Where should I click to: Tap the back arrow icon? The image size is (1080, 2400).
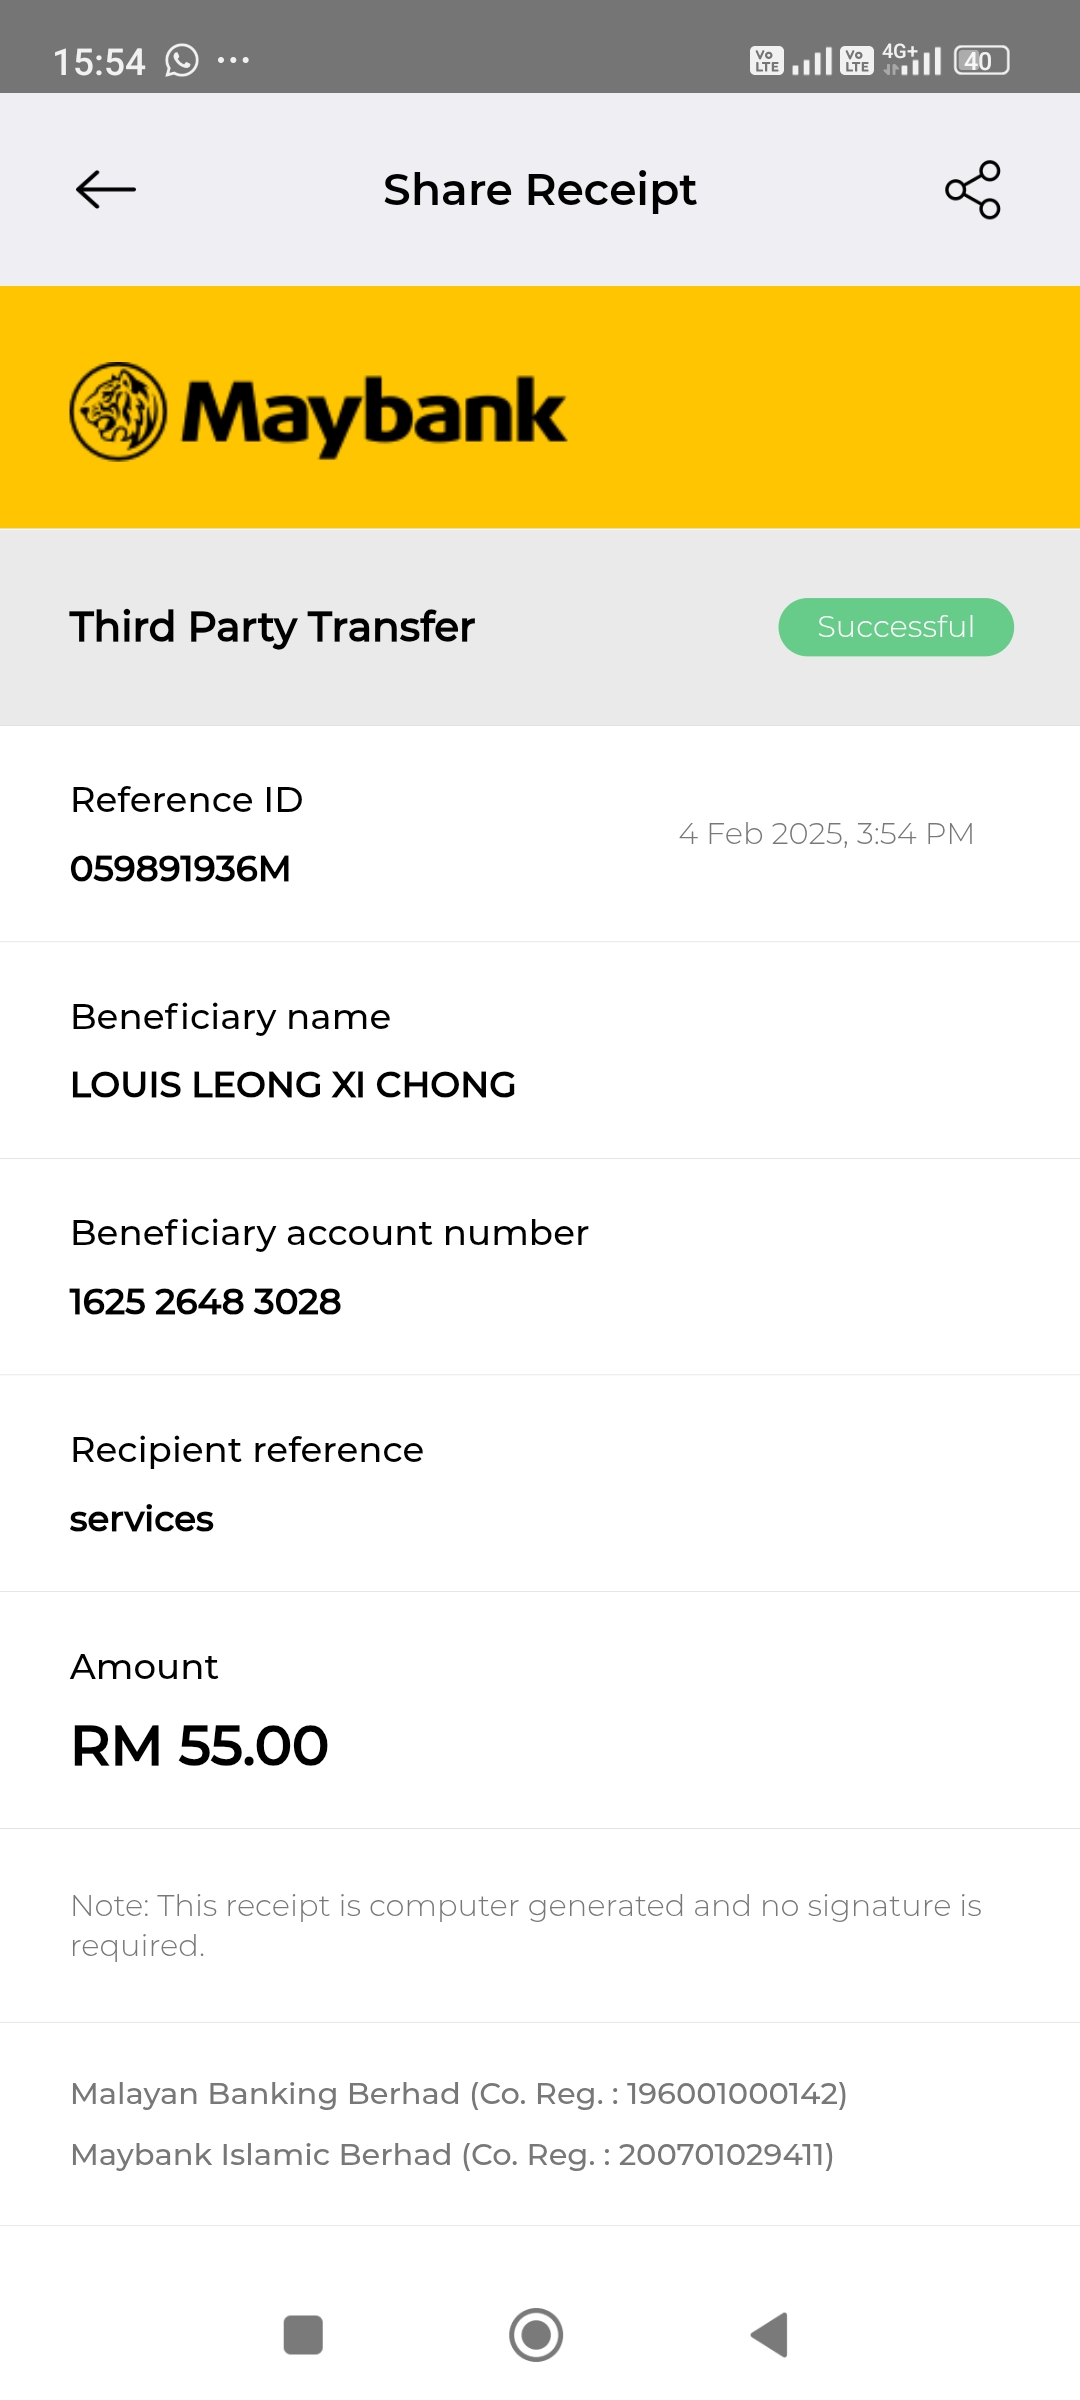(106, 189)
